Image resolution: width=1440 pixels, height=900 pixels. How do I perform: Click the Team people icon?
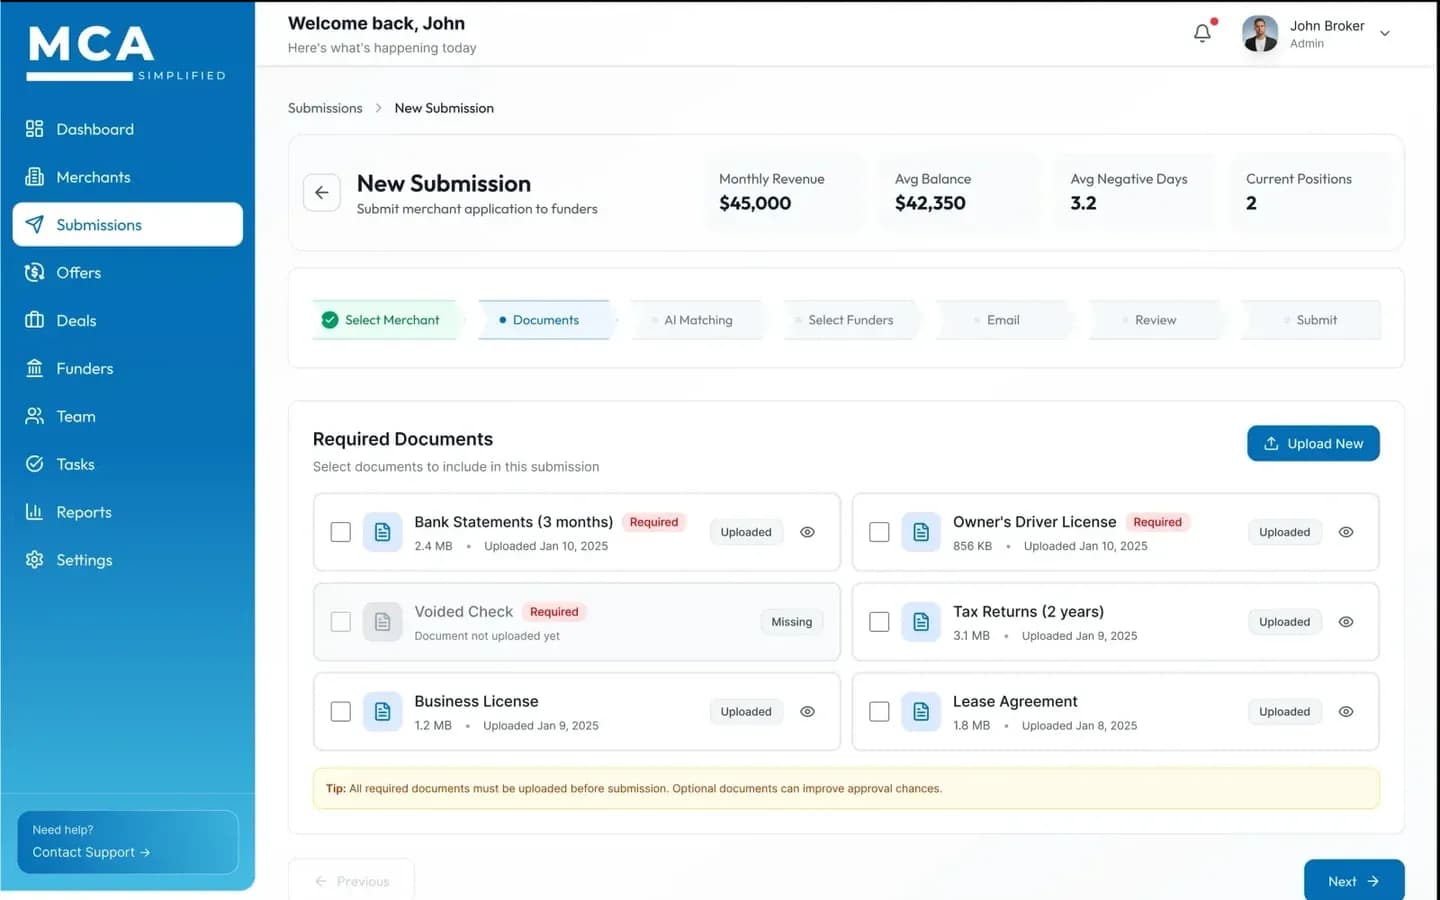[35, 417]
